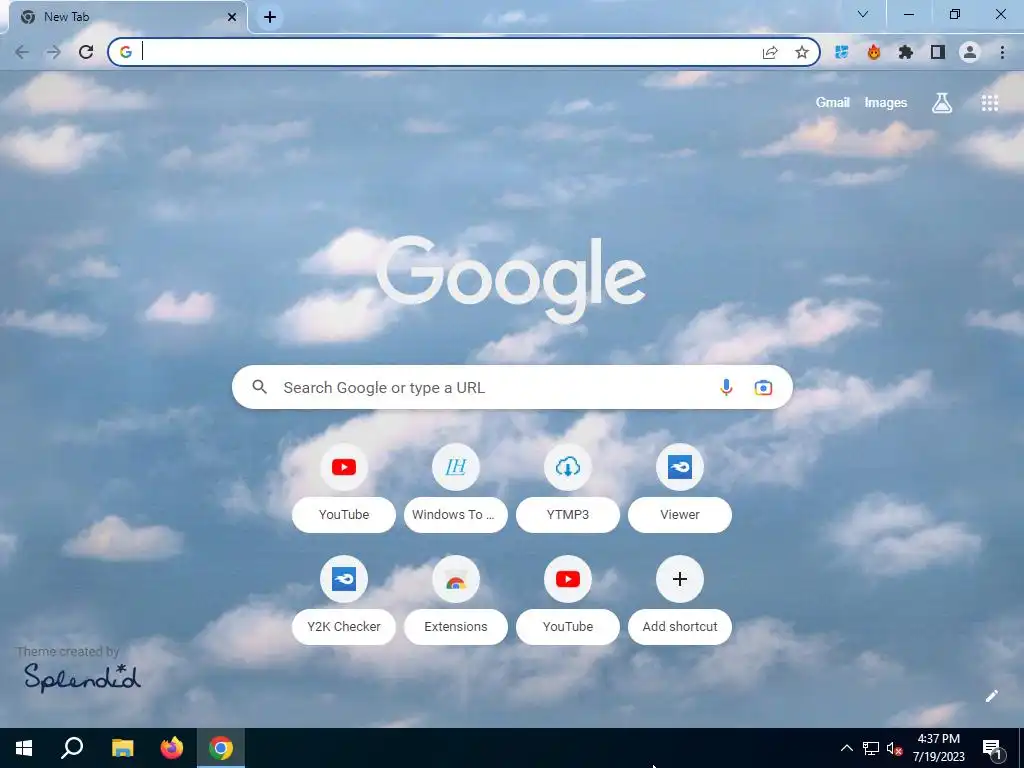Toggle the side panel icon
Screen dimensions: 1024x768
pyautogui.click(x=938, y=52)
